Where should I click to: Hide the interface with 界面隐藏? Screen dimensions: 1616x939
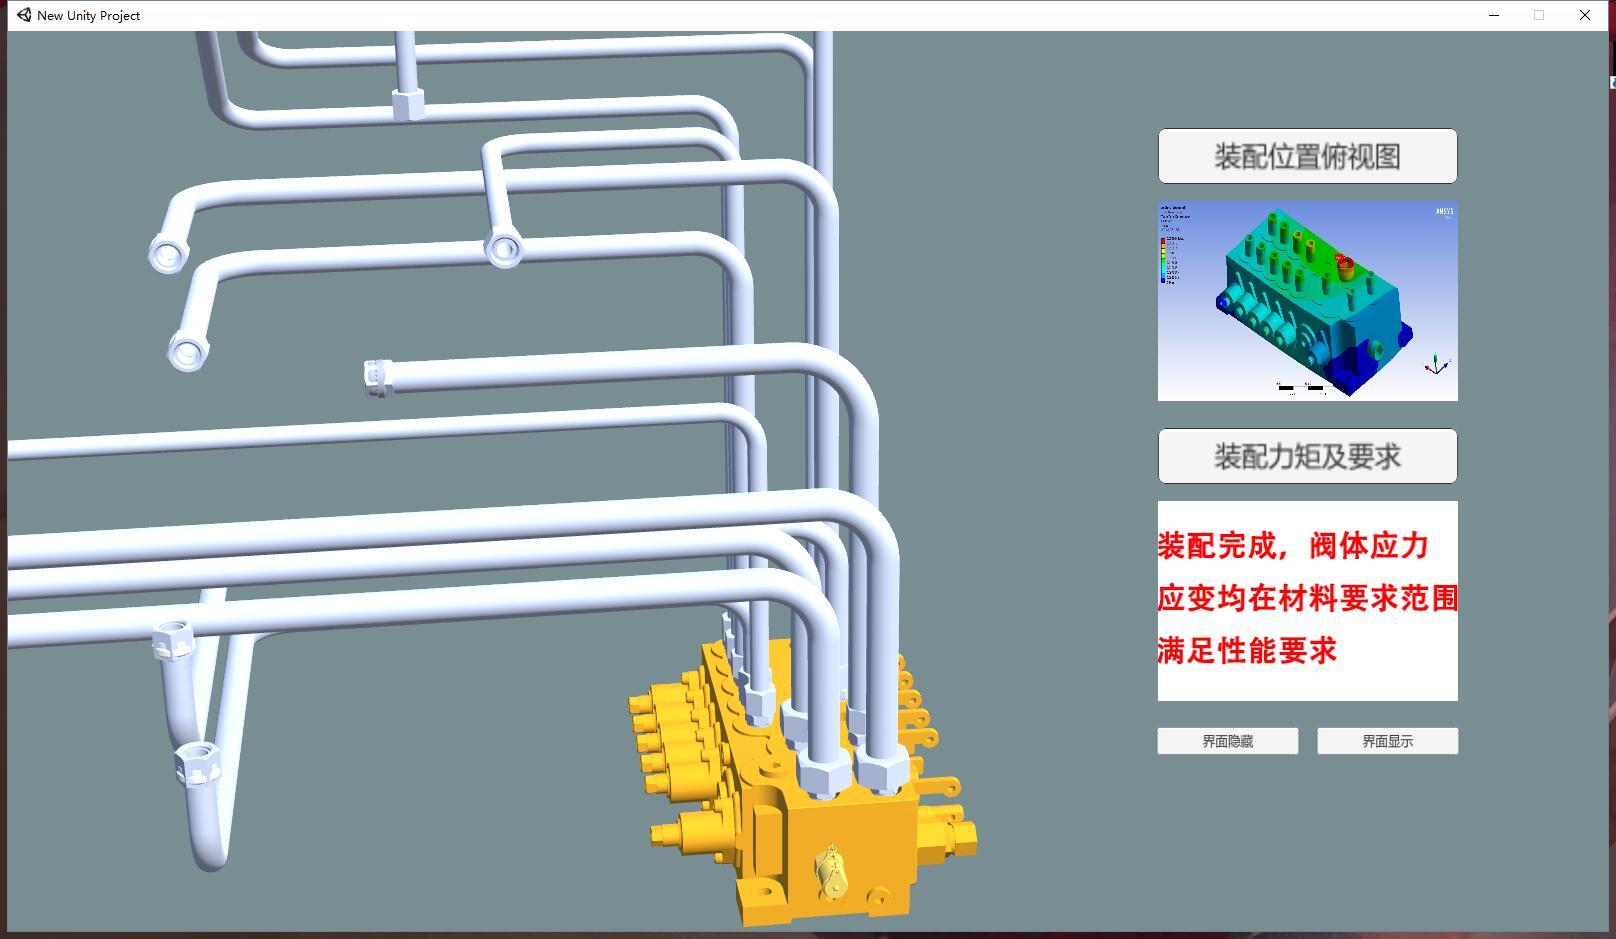1228,741
